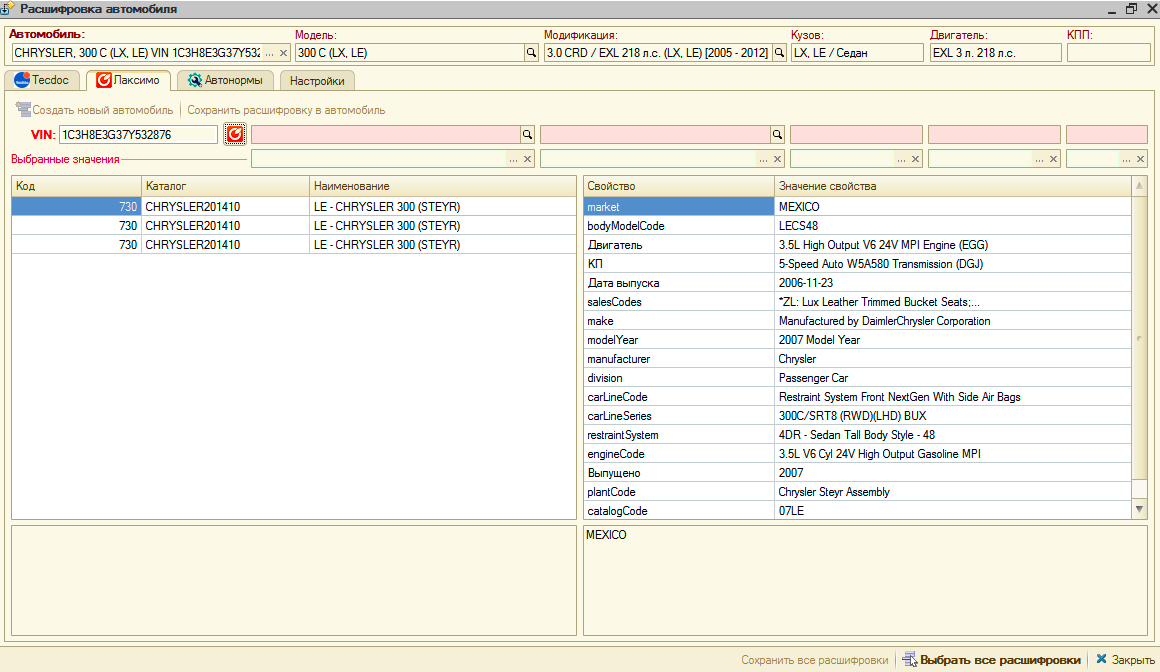This screenshot has height=672, width=1160.
Task: Click the Наименование column header
Action: (x=442, y=186)
